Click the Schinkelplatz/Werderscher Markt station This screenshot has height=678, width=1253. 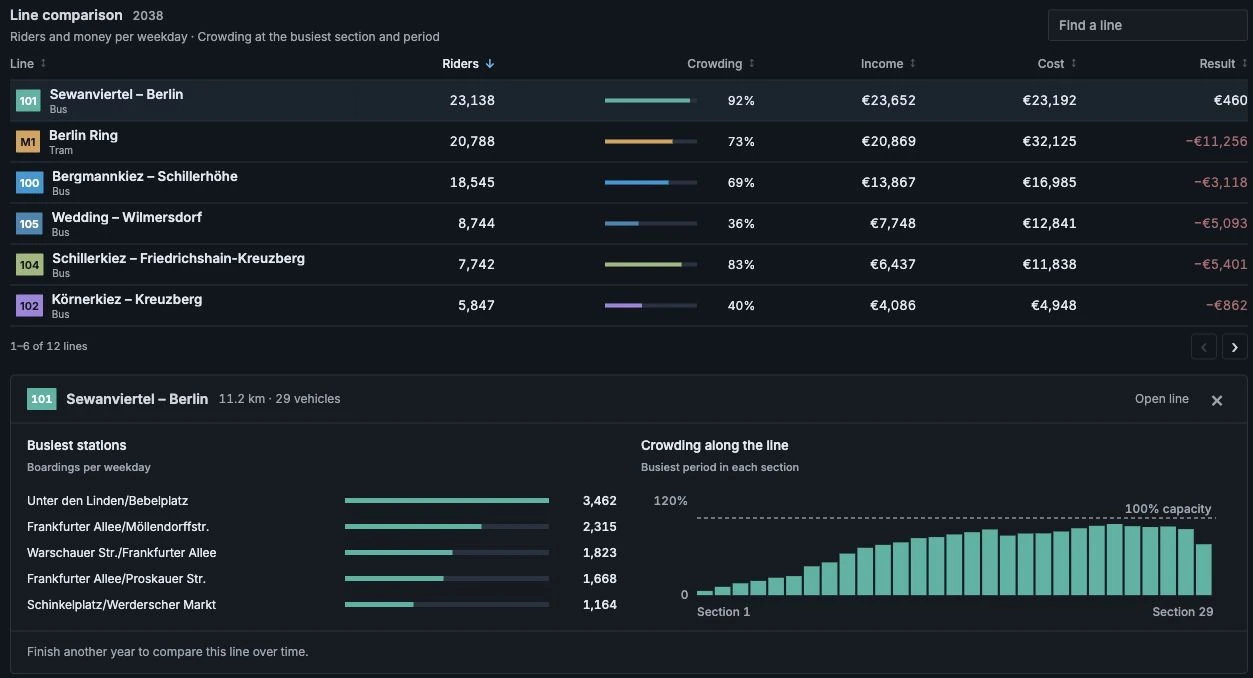[x=122, y=605]
